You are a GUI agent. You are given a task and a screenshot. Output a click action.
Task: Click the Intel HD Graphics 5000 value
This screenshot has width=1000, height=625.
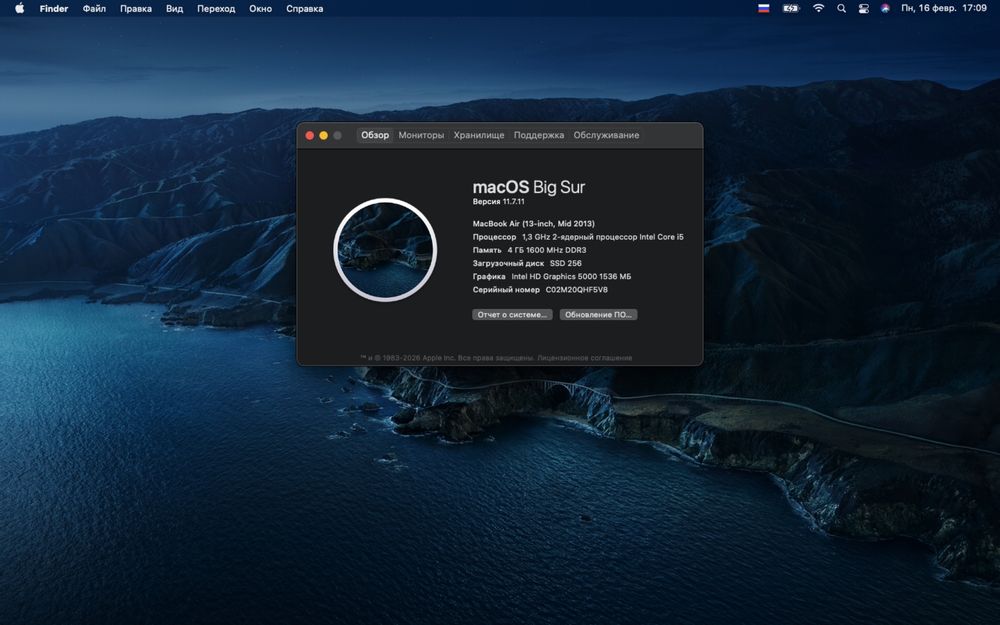tap(571, 277)
